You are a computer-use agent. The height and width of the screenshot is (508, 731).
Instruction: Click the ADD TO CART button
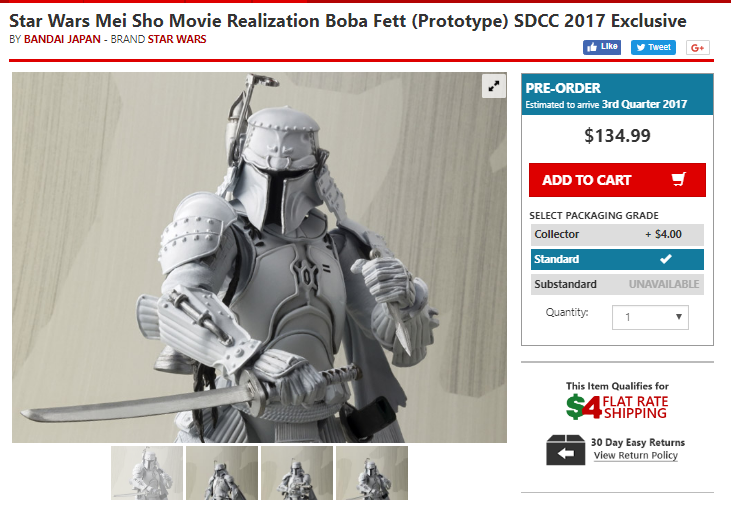tap(617, 180)
